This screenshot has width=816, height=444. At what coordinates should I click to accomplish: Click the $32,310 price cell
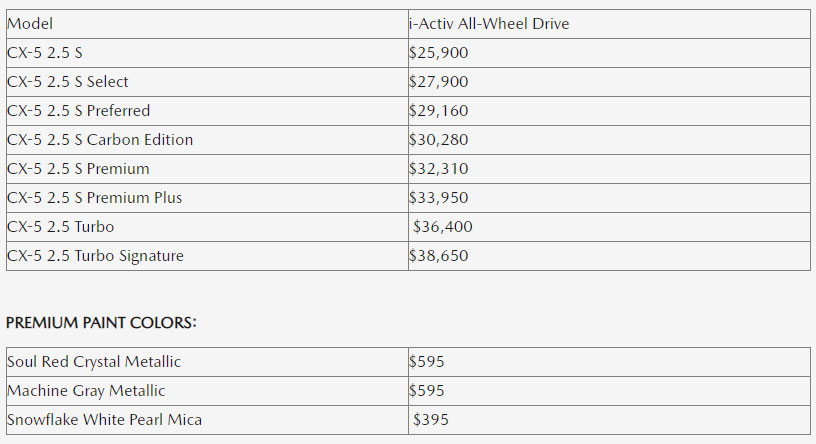[x=438, y=169]
